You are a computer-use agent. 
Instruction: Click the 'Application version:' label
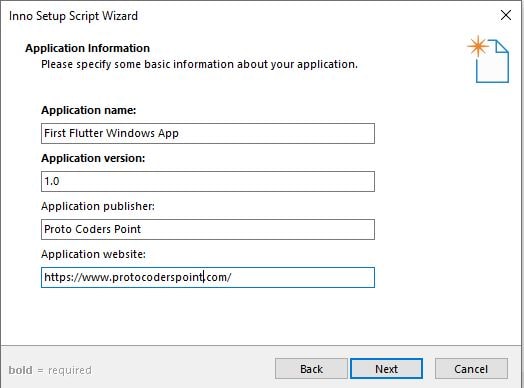[93, 158]
